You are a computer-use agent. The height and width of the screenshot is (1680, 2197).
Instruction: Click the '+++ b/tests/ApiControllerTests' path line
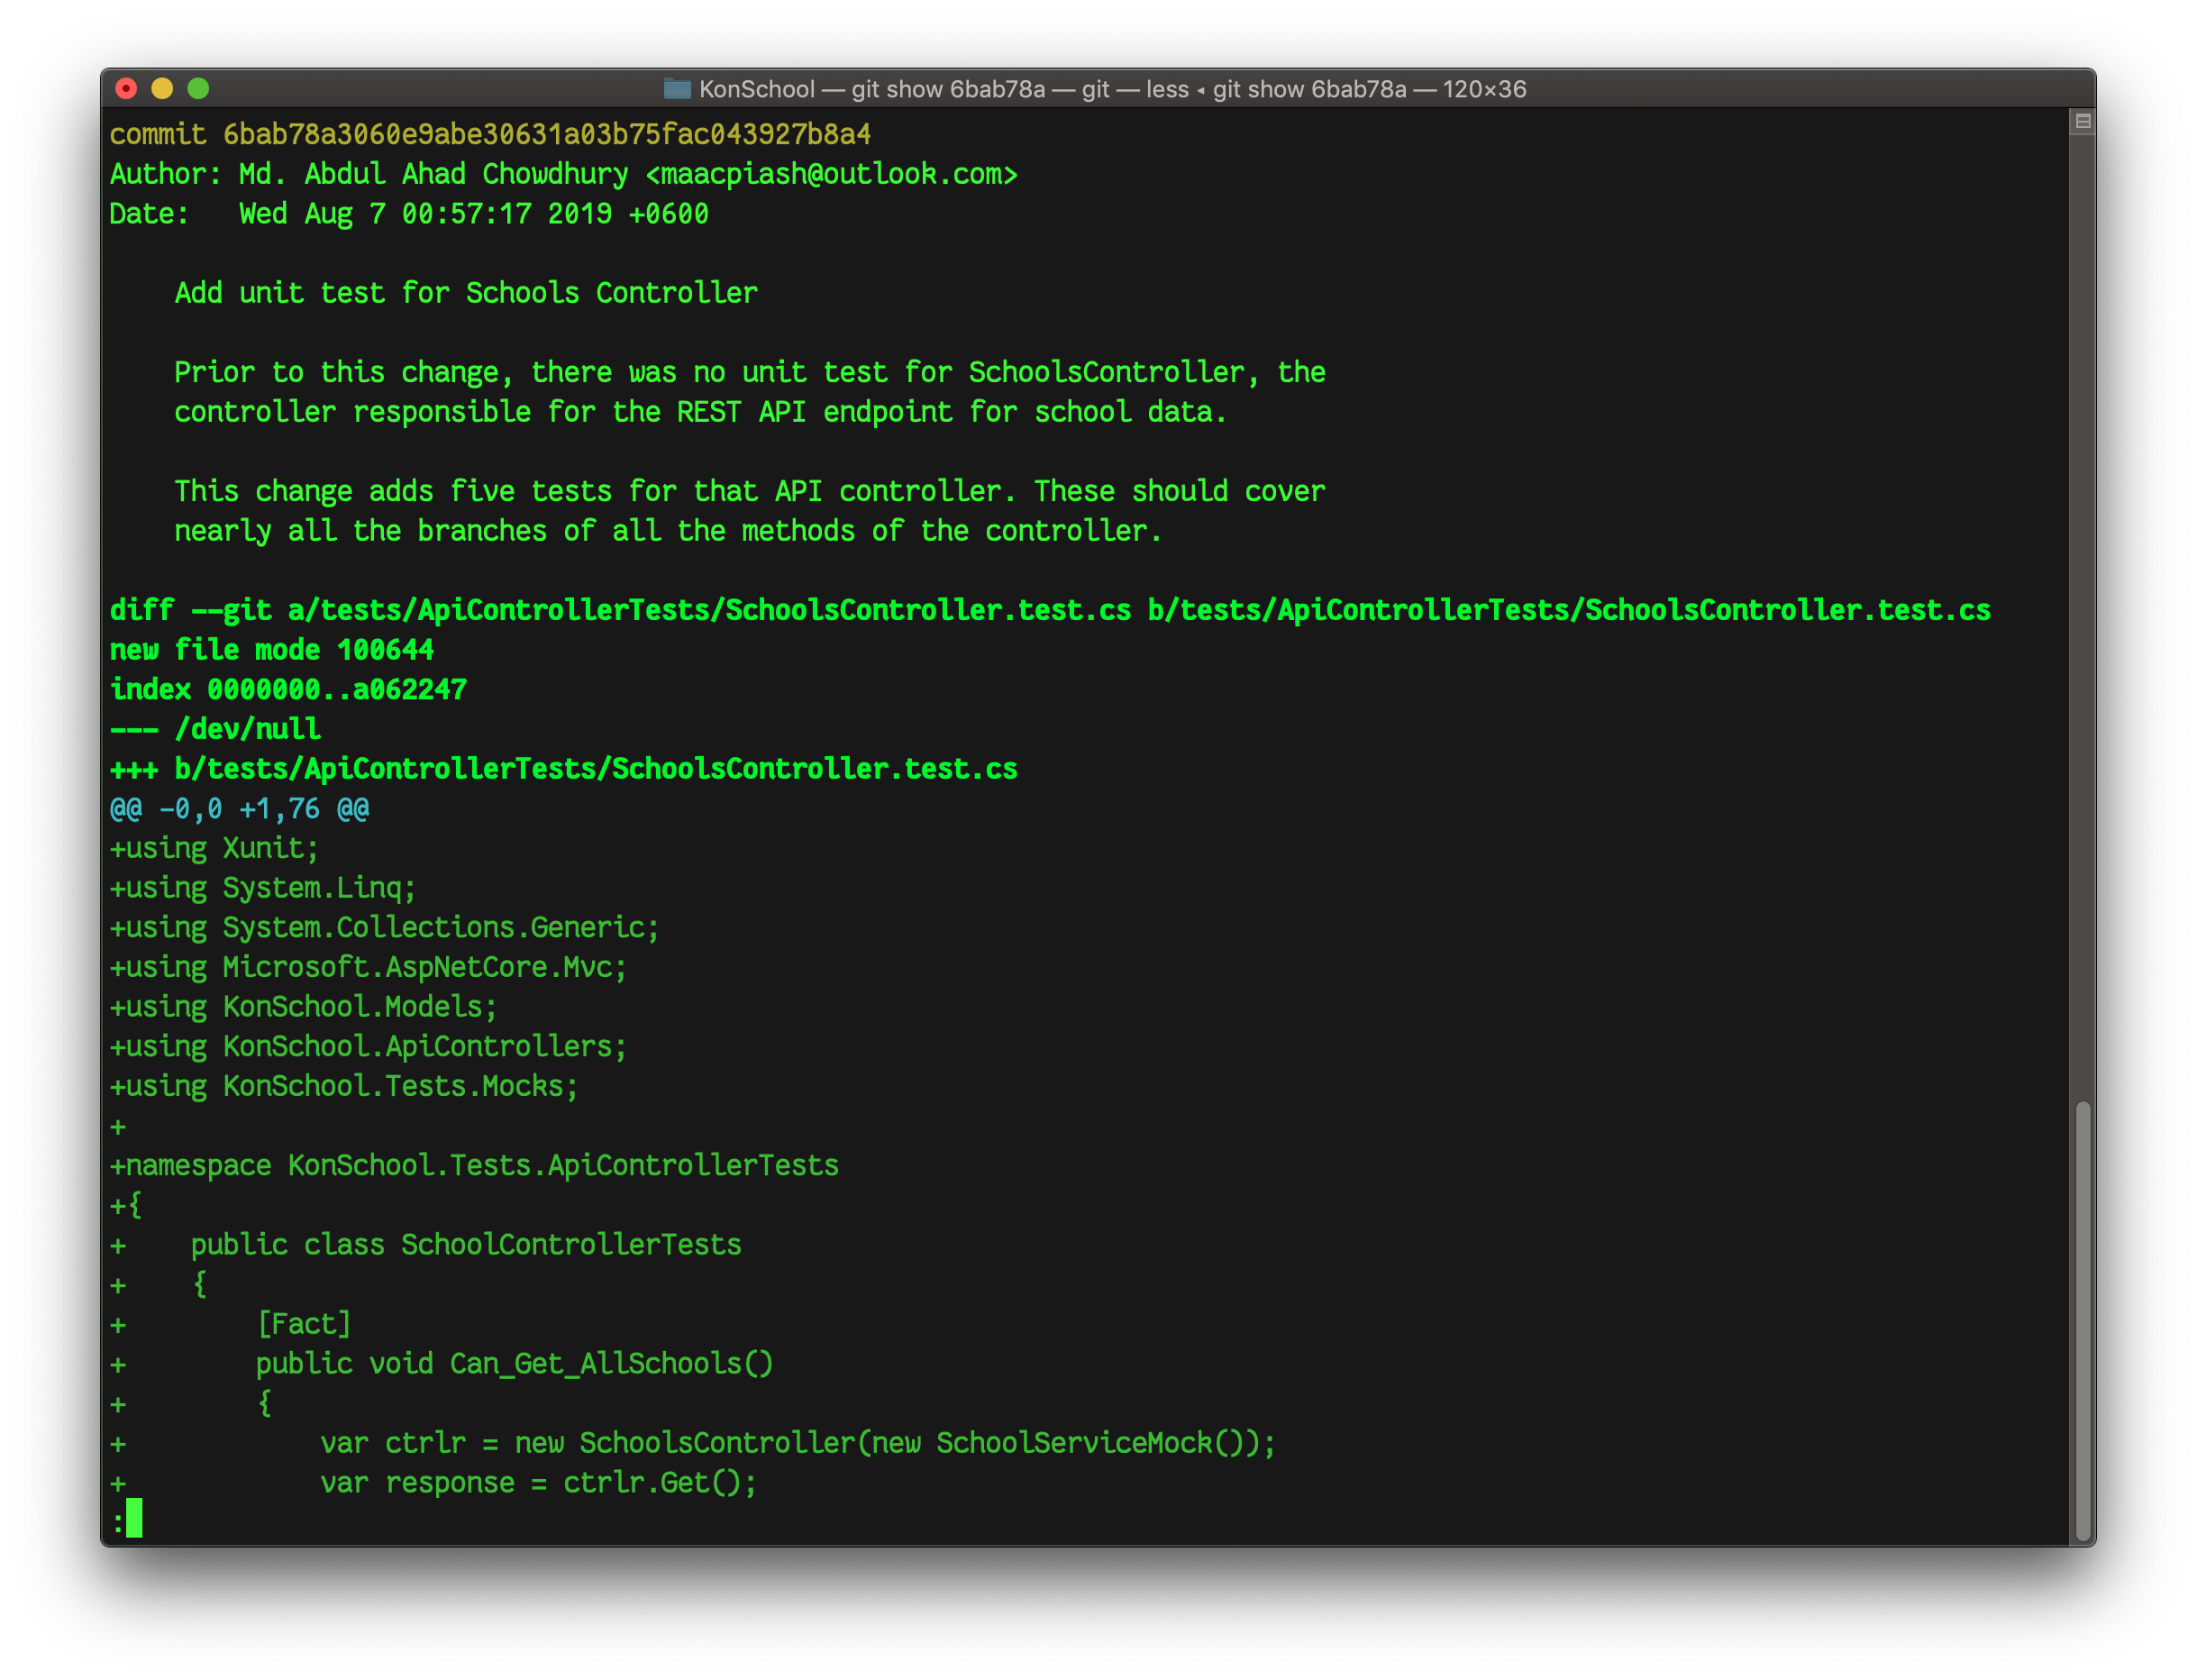(x=563, y=769)
